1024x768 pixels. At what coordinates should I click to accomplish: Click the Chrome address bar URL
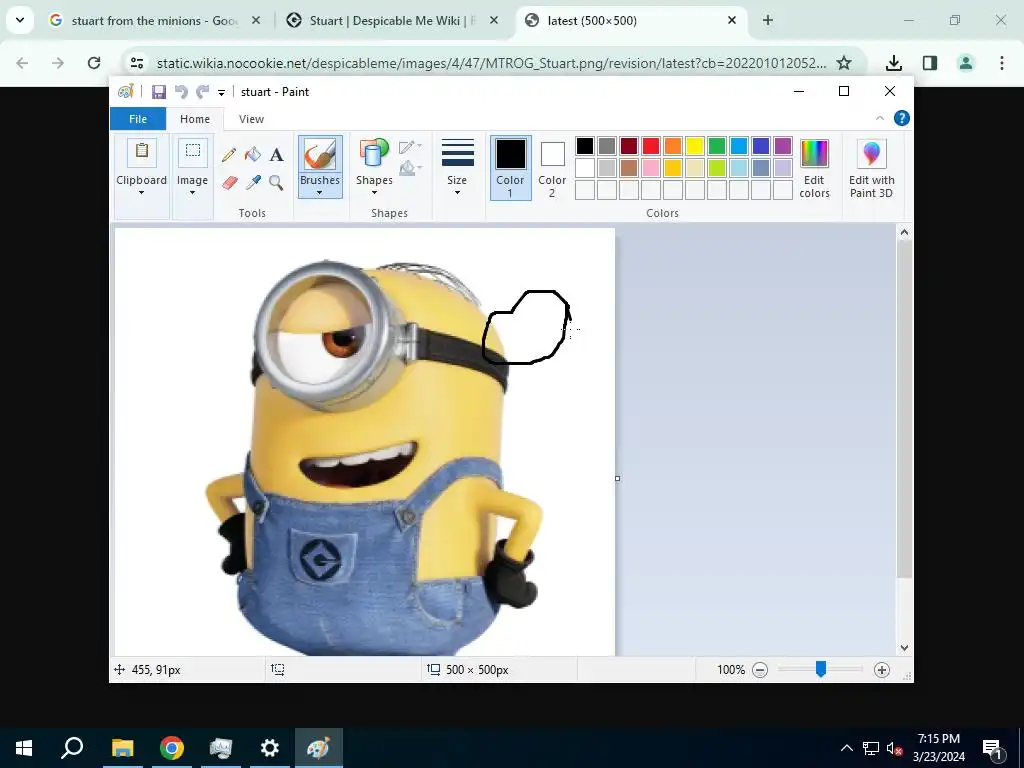pyautogui.click(x=491, y=63)
